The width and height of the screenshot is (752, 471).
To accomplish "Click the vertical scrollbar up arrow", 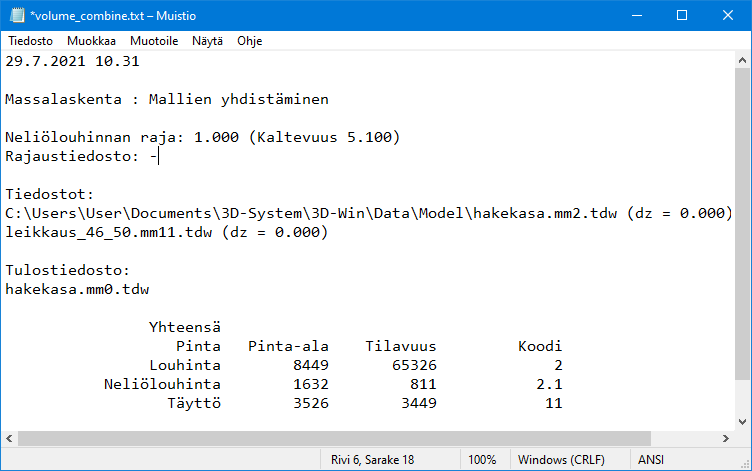I will point(742,59).
